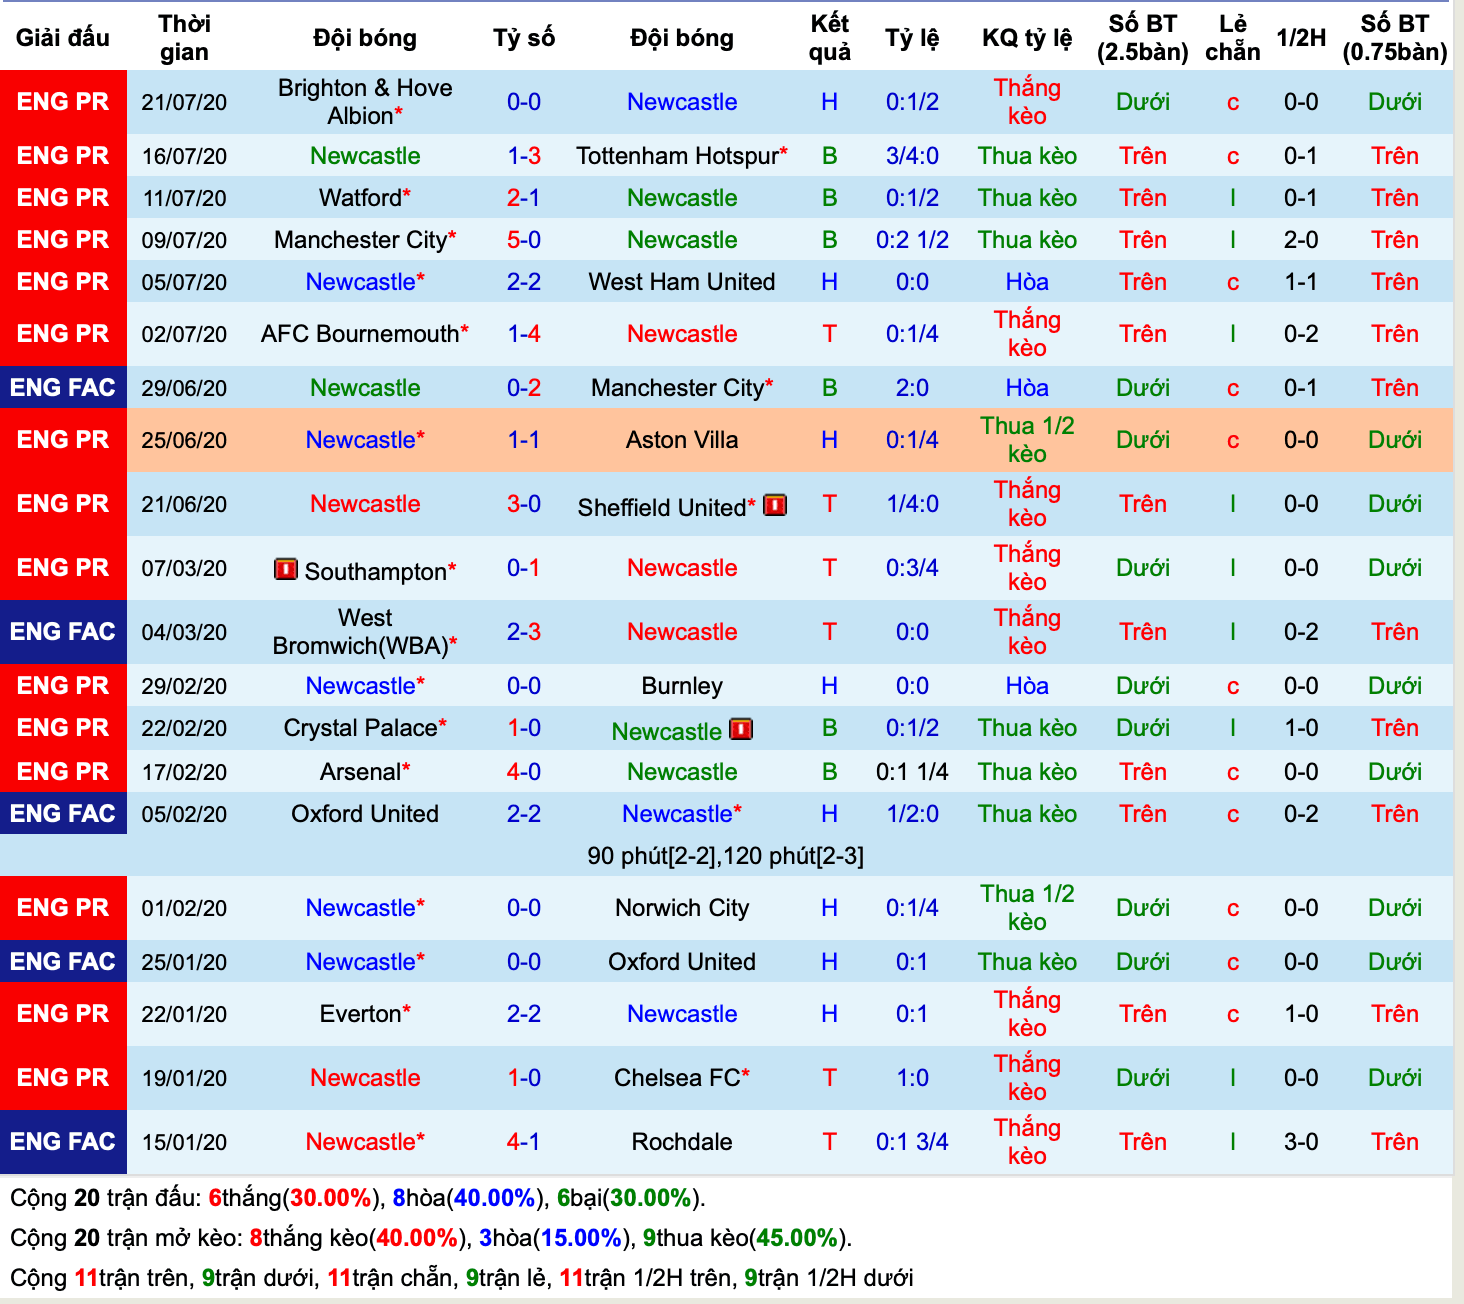
Task: Click date 07/03/20
Action: click(x=184, y=568)
